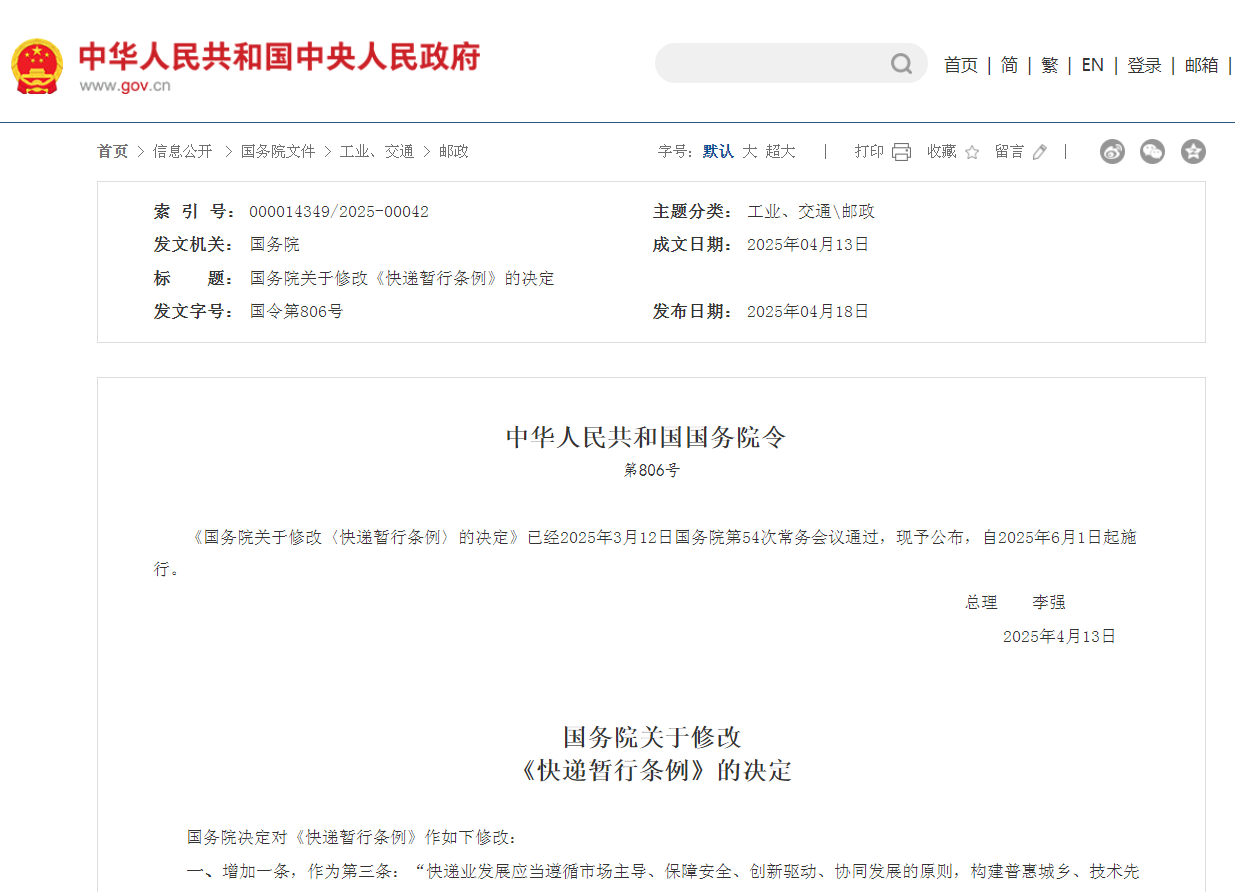Screen dimensions: 1235x892
Task: Click the QZone star share icon
Action: [1192, 152]
